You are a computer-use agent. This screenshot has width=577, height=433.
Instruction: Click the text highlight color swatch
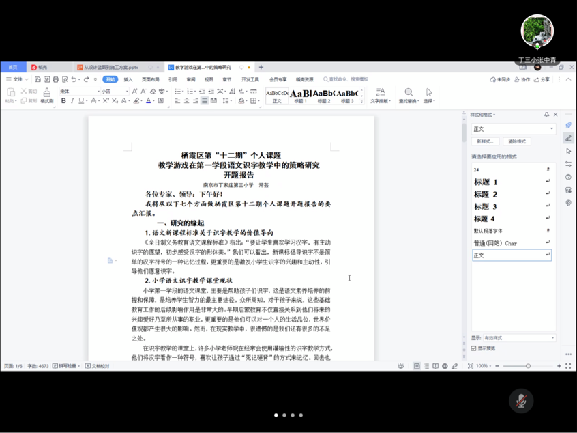(x=136, y=100)
